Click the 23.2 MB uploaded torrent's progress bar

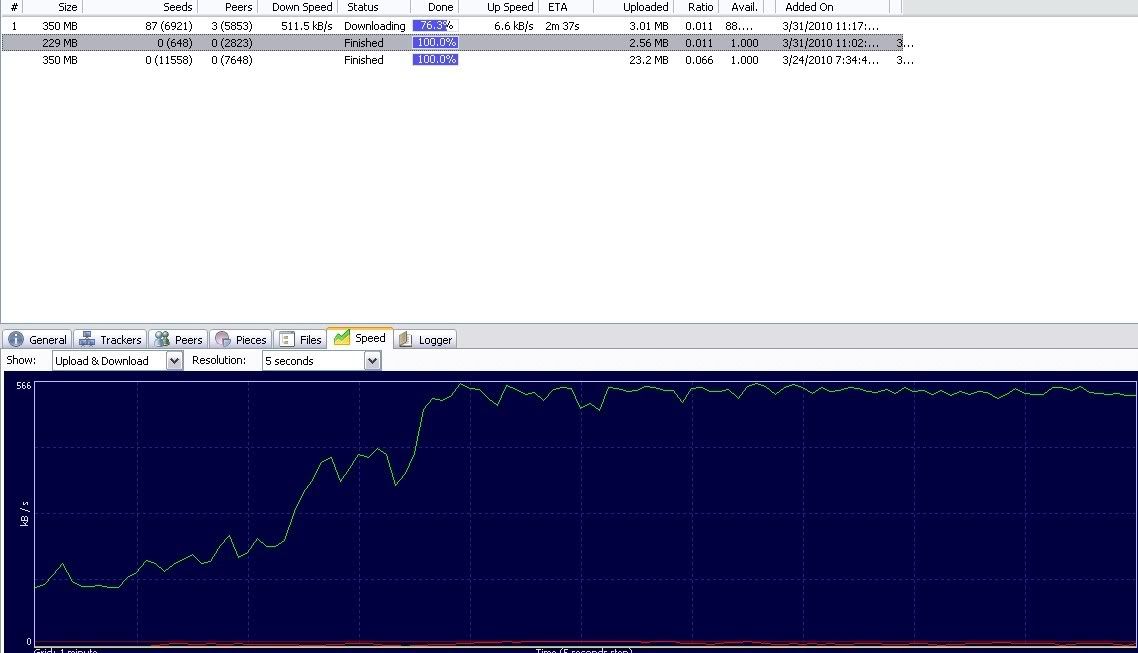pyautogui.click(x=435, y=59)
